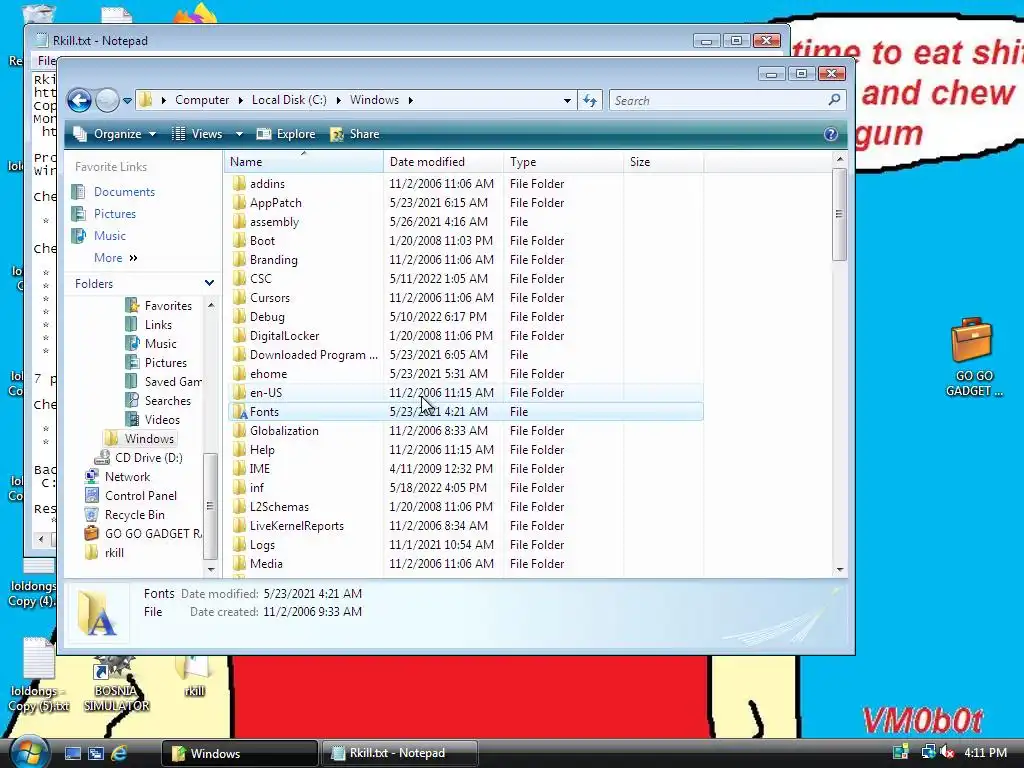This screenshot has width=1024, height=768.
Task: Sort by the Size column header
Action: point(664,162)
